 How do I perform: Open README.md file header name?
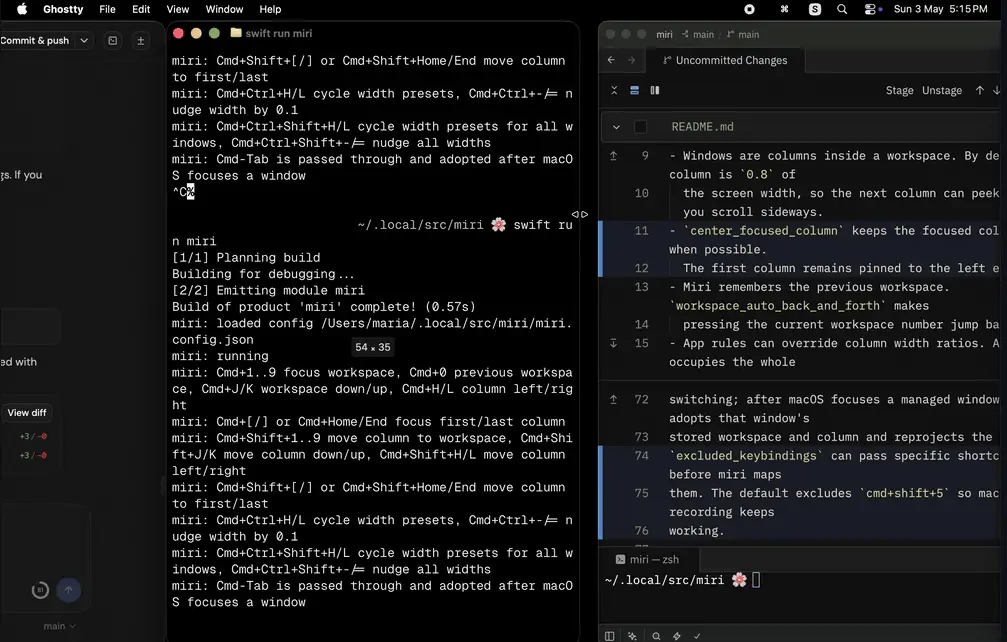(x=702, y=127)
